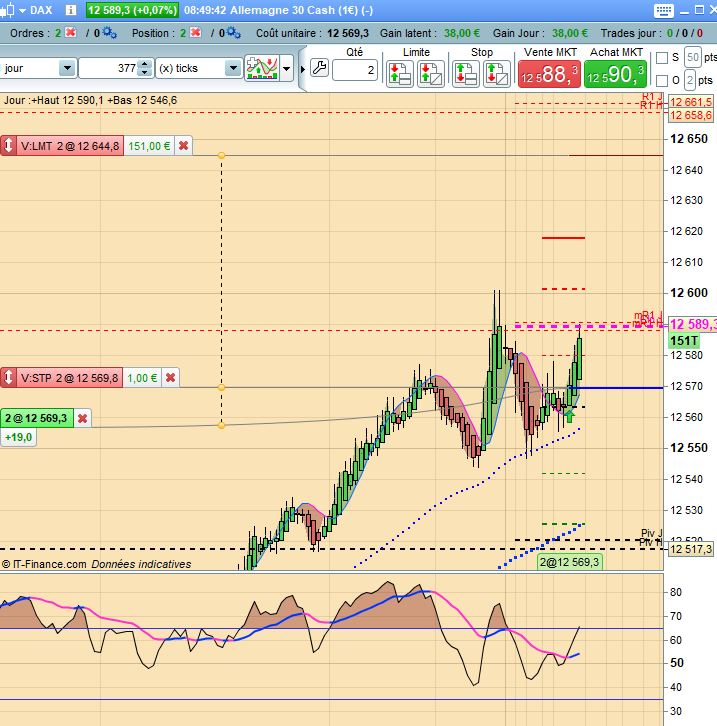Open order automation gear settings after Ordres
Screen dimensions: 717x726
tap(110, 32)
